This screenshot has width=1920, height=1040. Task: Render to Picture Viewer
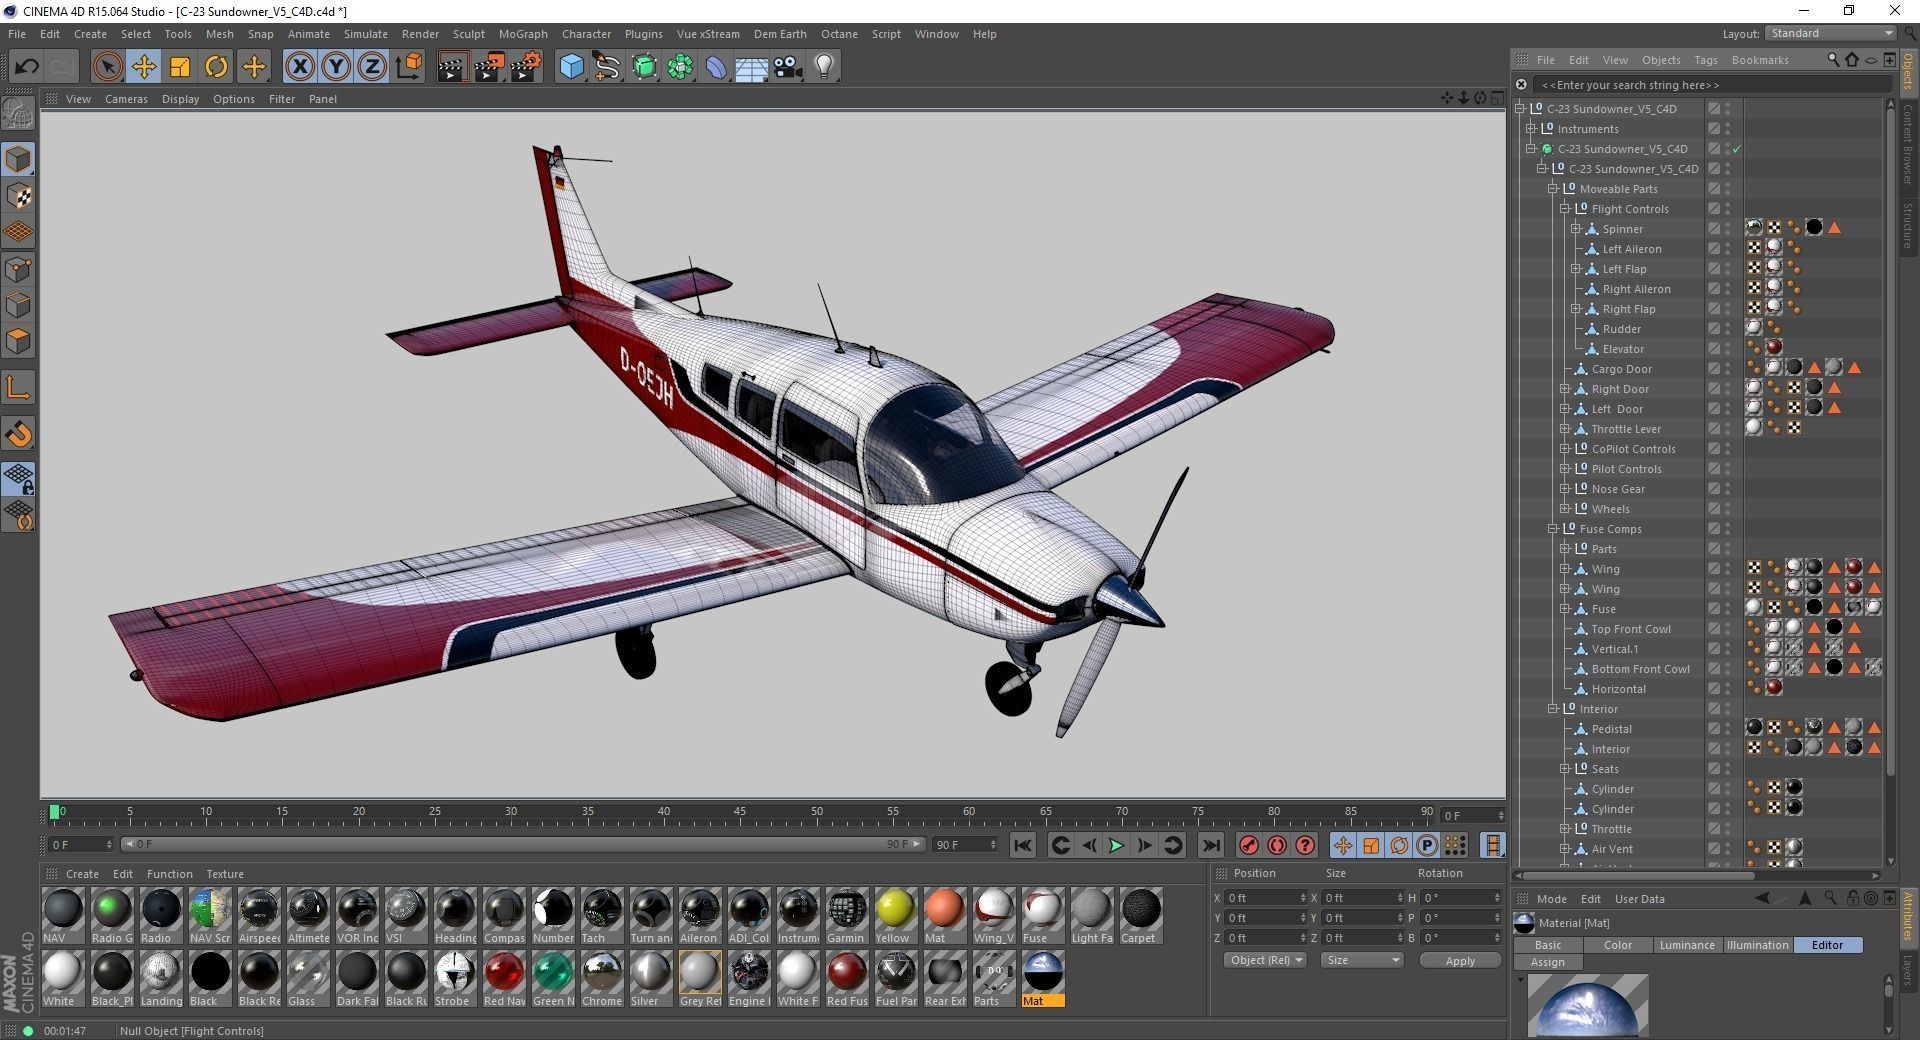click(x=489, y=67)
